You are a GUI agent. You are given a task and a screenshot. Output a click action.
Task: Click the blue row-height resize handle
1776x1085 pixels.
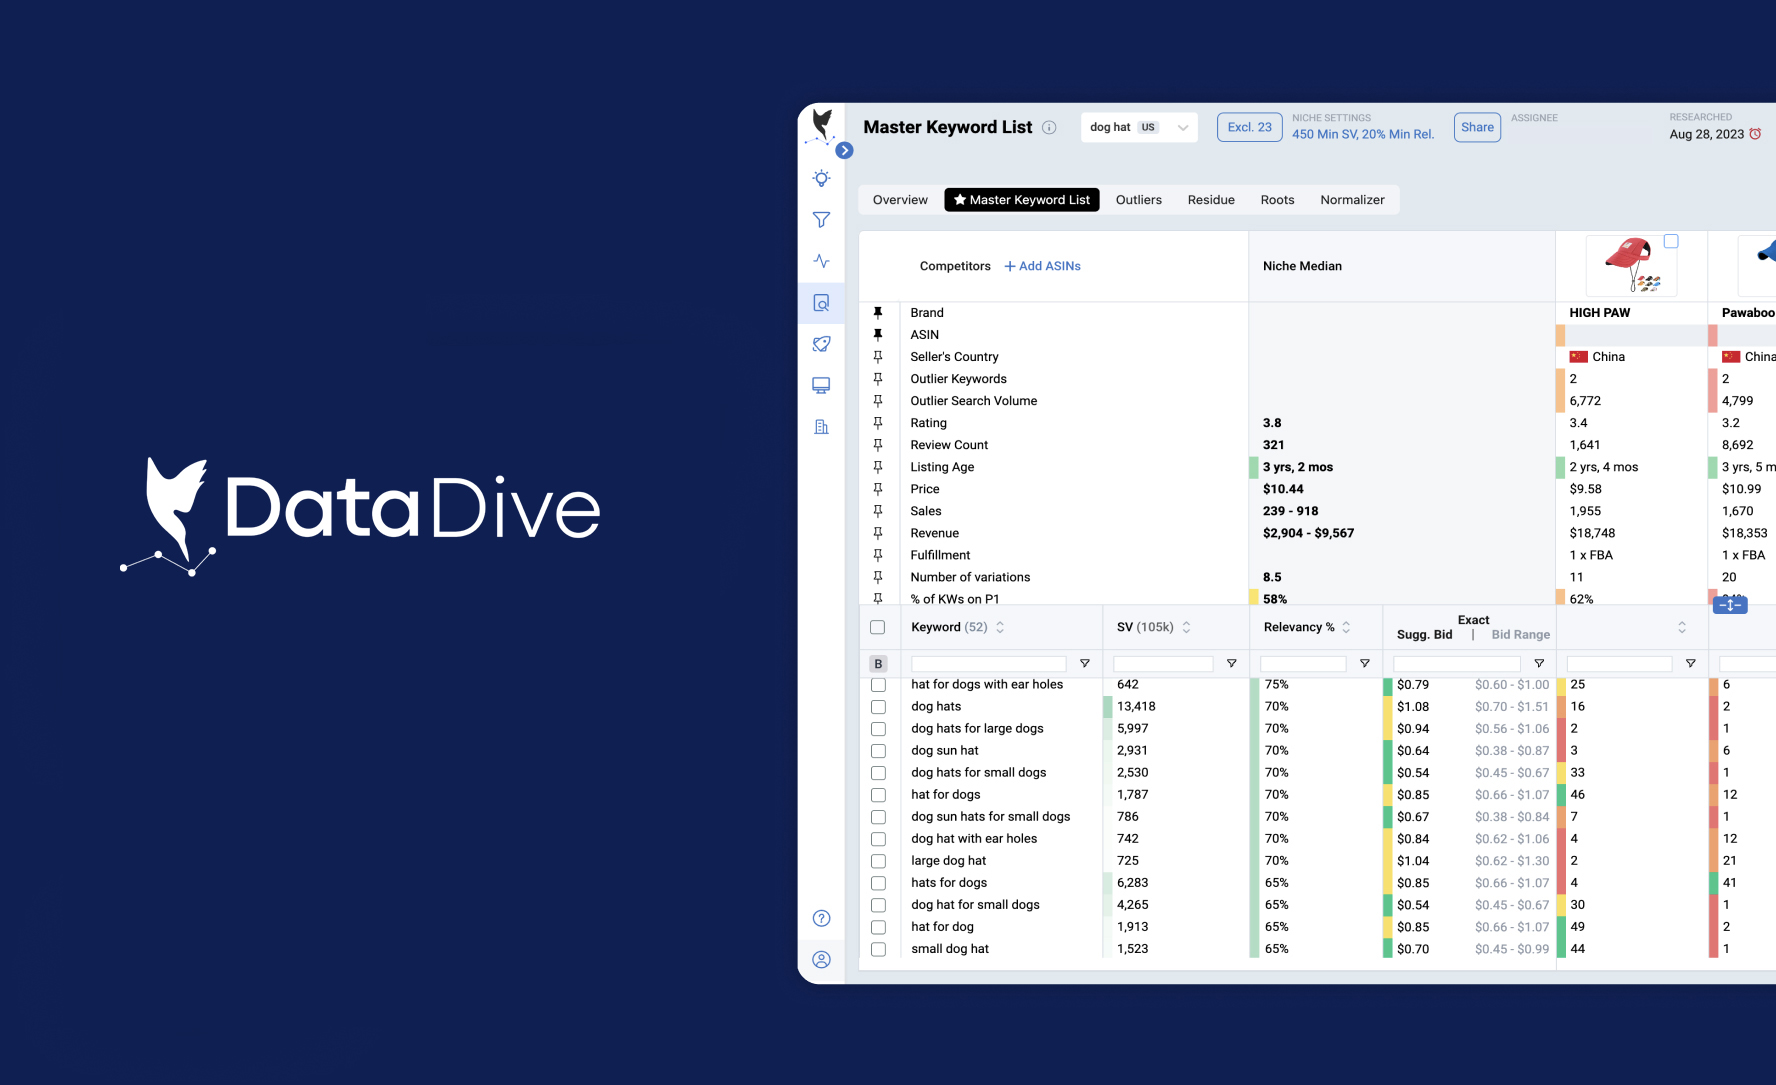pyautogui.click(x=1730, y=604)
